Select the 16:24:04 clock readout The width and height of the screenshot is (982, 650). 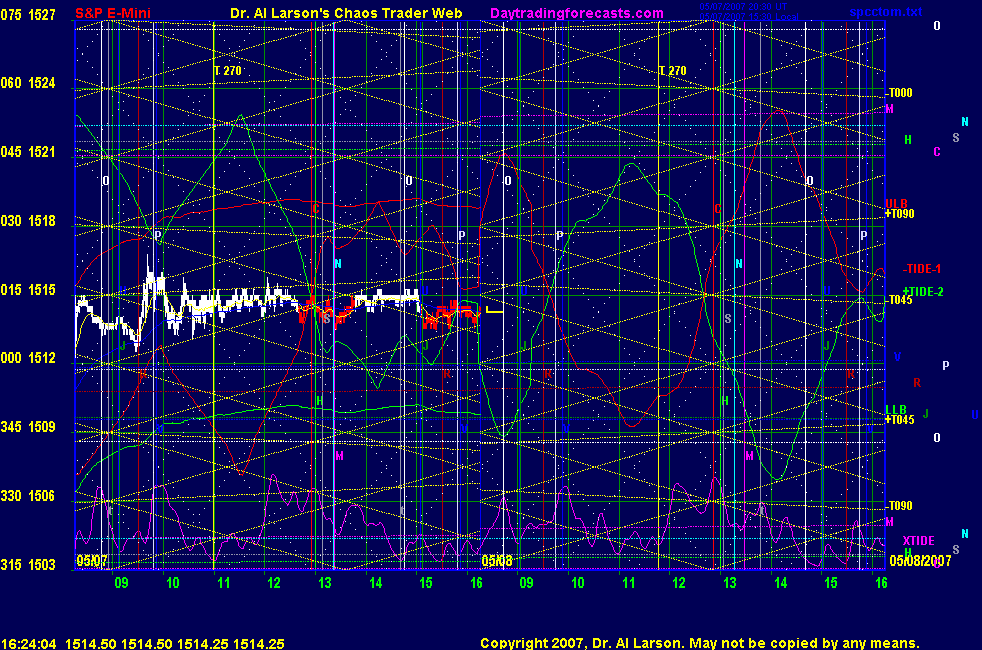(x=29, y=644)
